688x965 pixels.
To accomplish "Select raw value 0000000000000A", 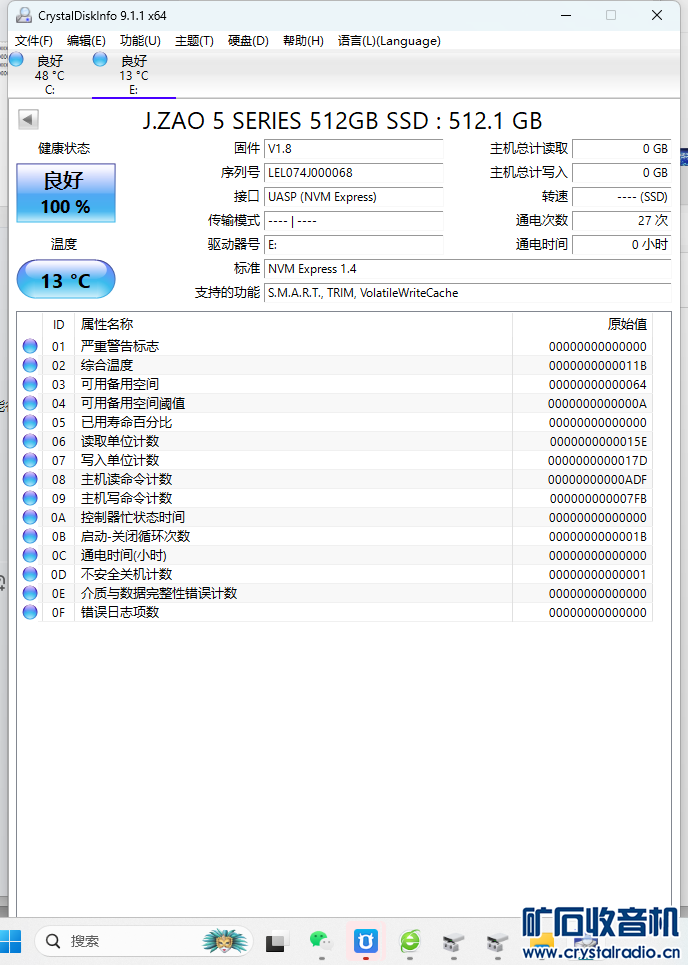I will pos(598,404).
